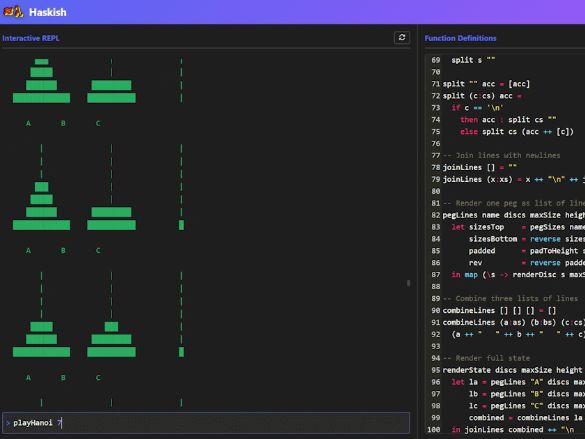The width and height of the screenshot is (585, 439).
Task: Click the Function Definitions heading
Action: [x=460, y=38]
